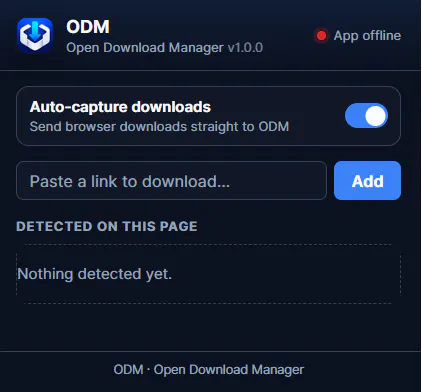Viewport: 422px width, 392px height.
Task: Click the ODM title heading
Action: point(88,27)
